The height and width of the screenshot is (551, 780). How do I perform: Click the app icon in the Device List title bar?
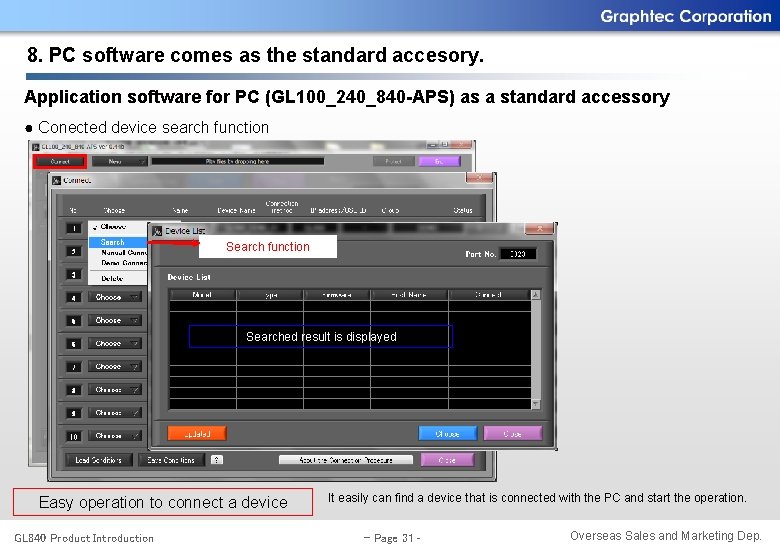158,231
